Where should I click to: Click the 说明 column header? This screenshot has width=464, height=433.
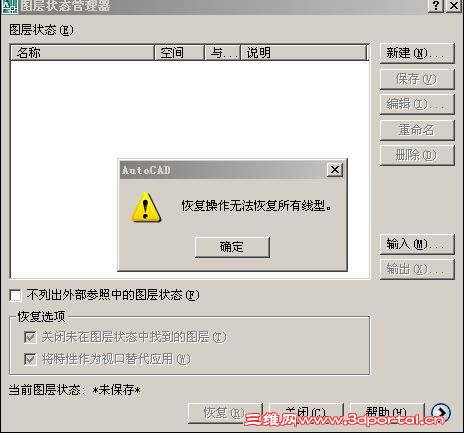pos(303,53)
